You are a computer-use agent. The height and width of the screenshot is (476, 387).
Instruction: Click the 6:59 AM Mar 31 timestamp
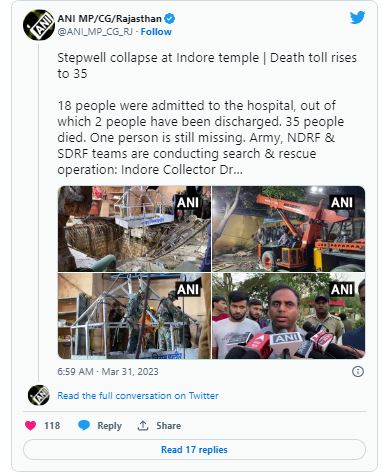108,372
